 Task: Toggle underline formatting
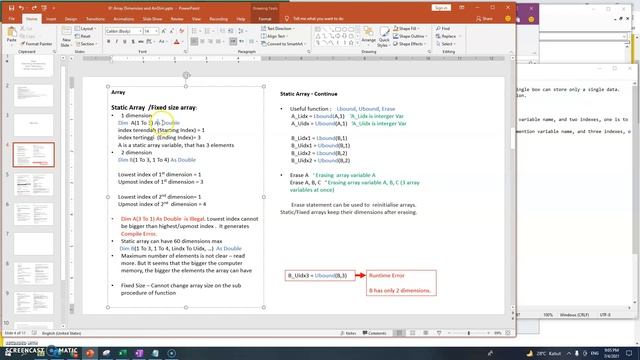[124, 42]
